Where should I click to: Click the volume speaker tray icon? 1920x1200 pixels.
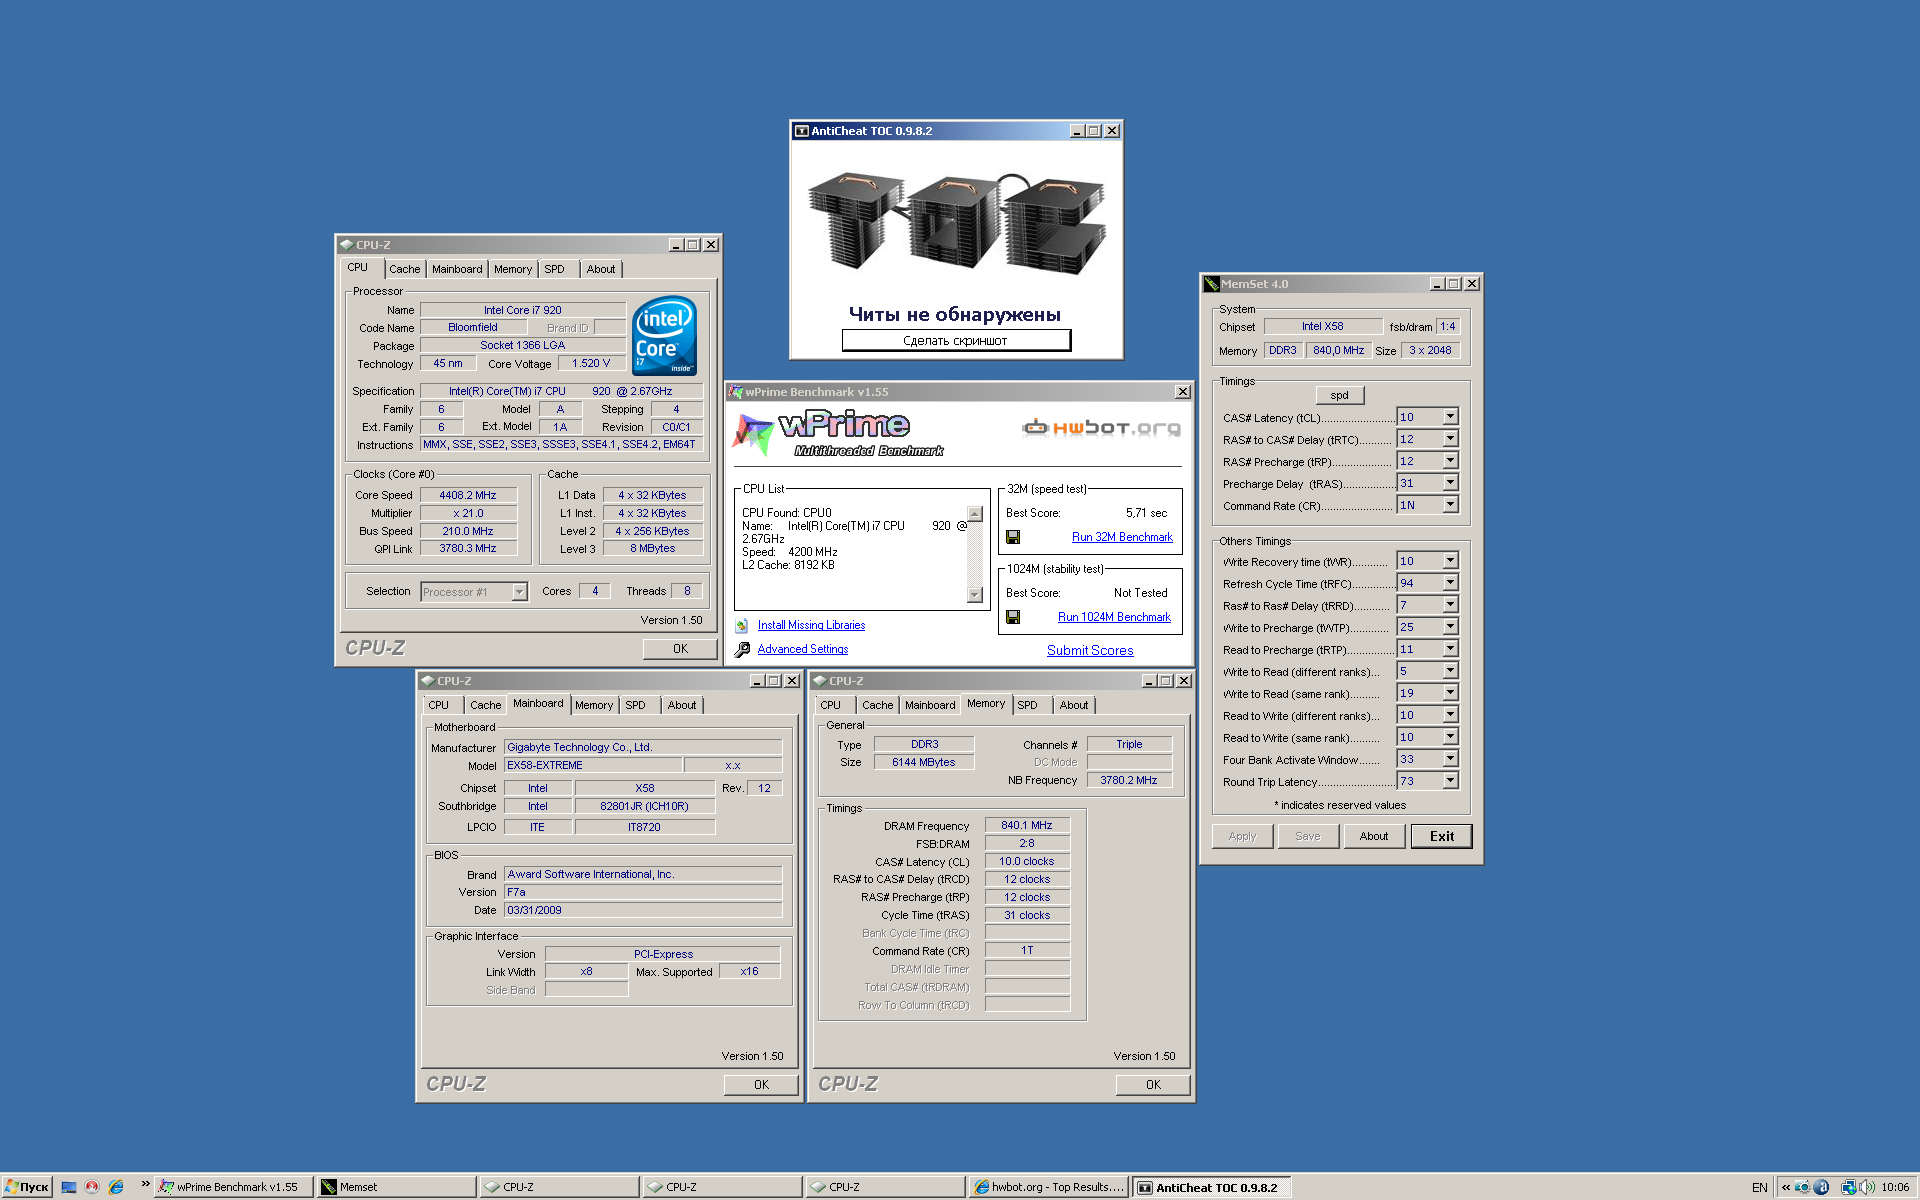coord(1866,1187)
